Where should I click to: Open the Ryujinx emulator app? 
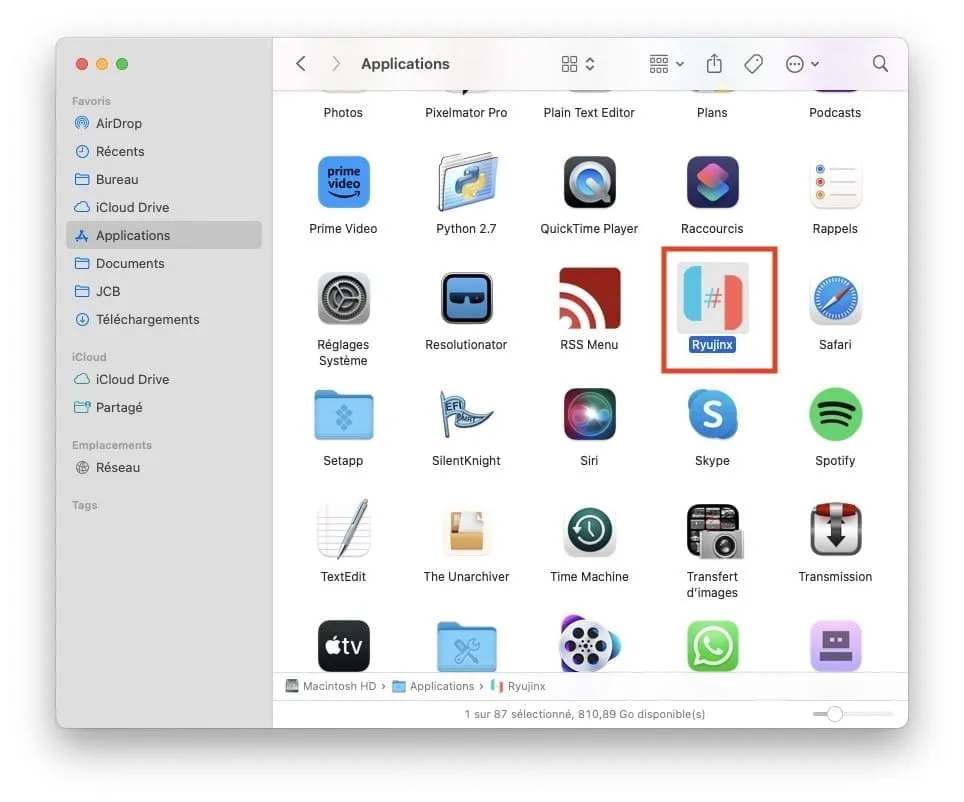(x=713, y=298)
